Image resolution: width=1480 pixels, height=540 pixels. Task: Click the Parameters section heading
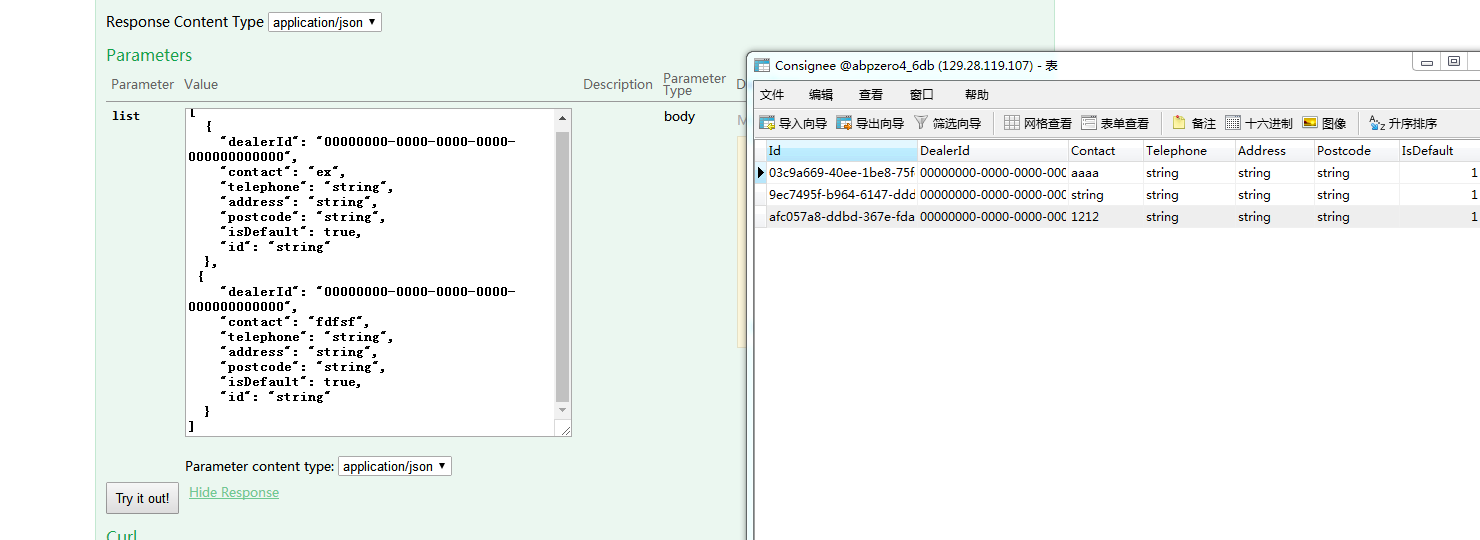[149, 55]
